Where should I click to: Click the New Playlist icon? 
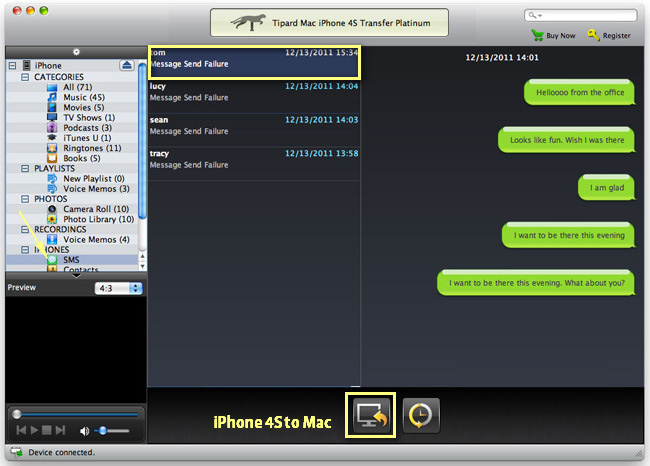point(52,179)
